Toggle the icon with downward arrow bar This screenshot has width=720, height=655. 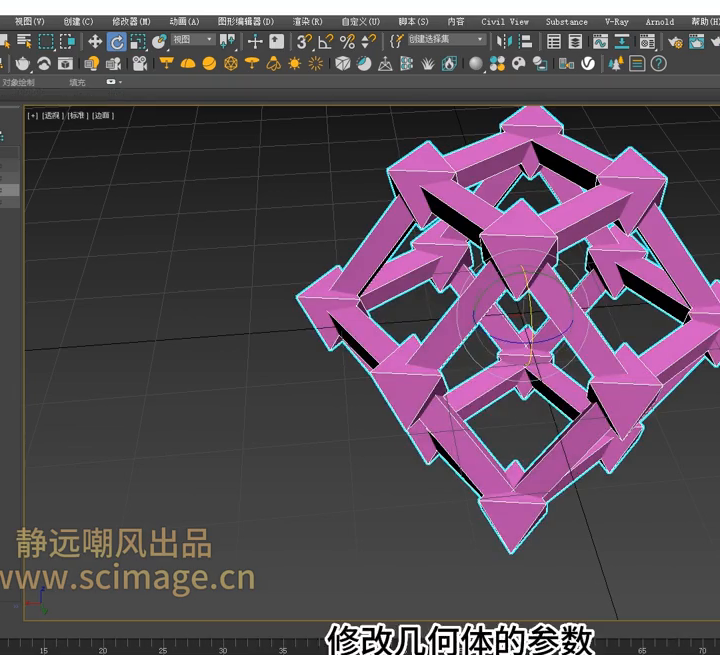pyautogui.click(x=622, y=42)
